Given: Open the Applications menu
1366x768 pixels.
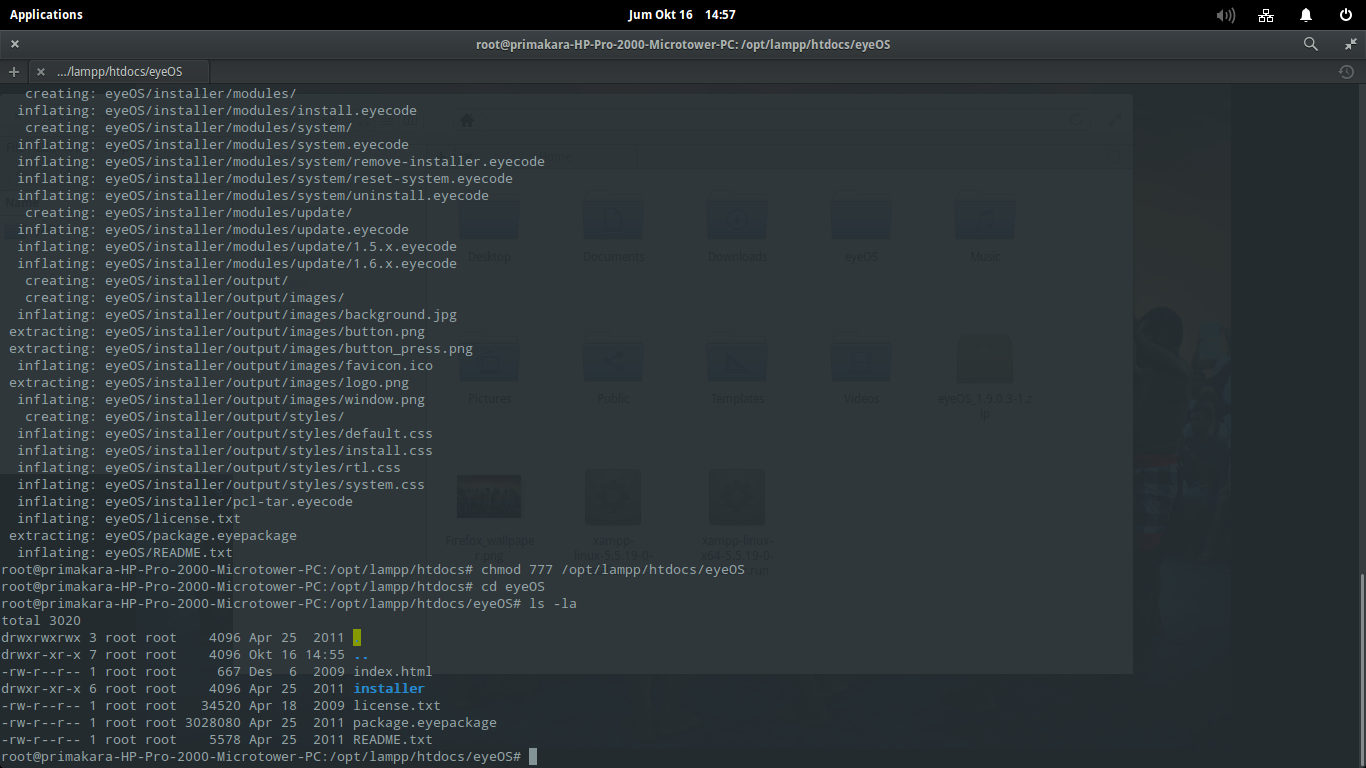Looking at the screenshot, I should [46, 14].
